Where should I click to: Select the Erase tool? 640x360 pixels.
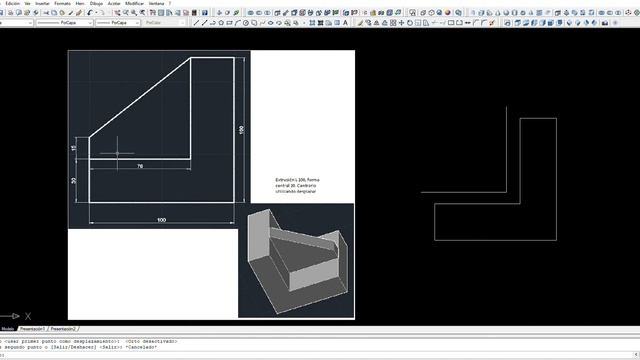pos(360,23)
